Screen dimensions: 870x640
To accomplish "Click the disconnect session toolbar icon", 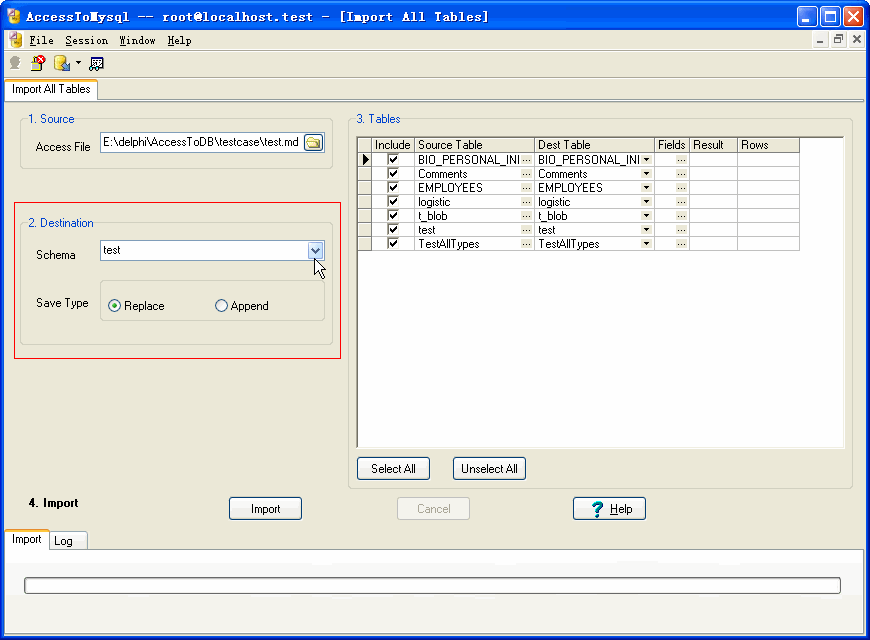I will pyautogui.click(x=38, y=63).
